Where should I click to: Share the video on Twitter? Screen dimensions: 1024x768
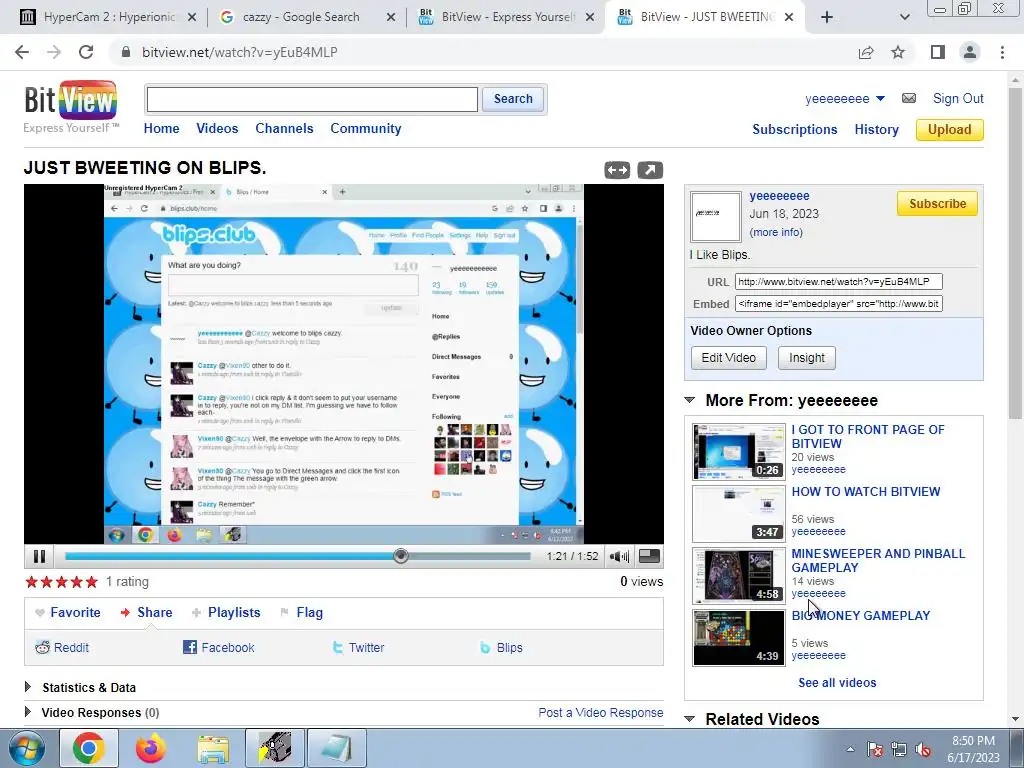pos(358,647)
